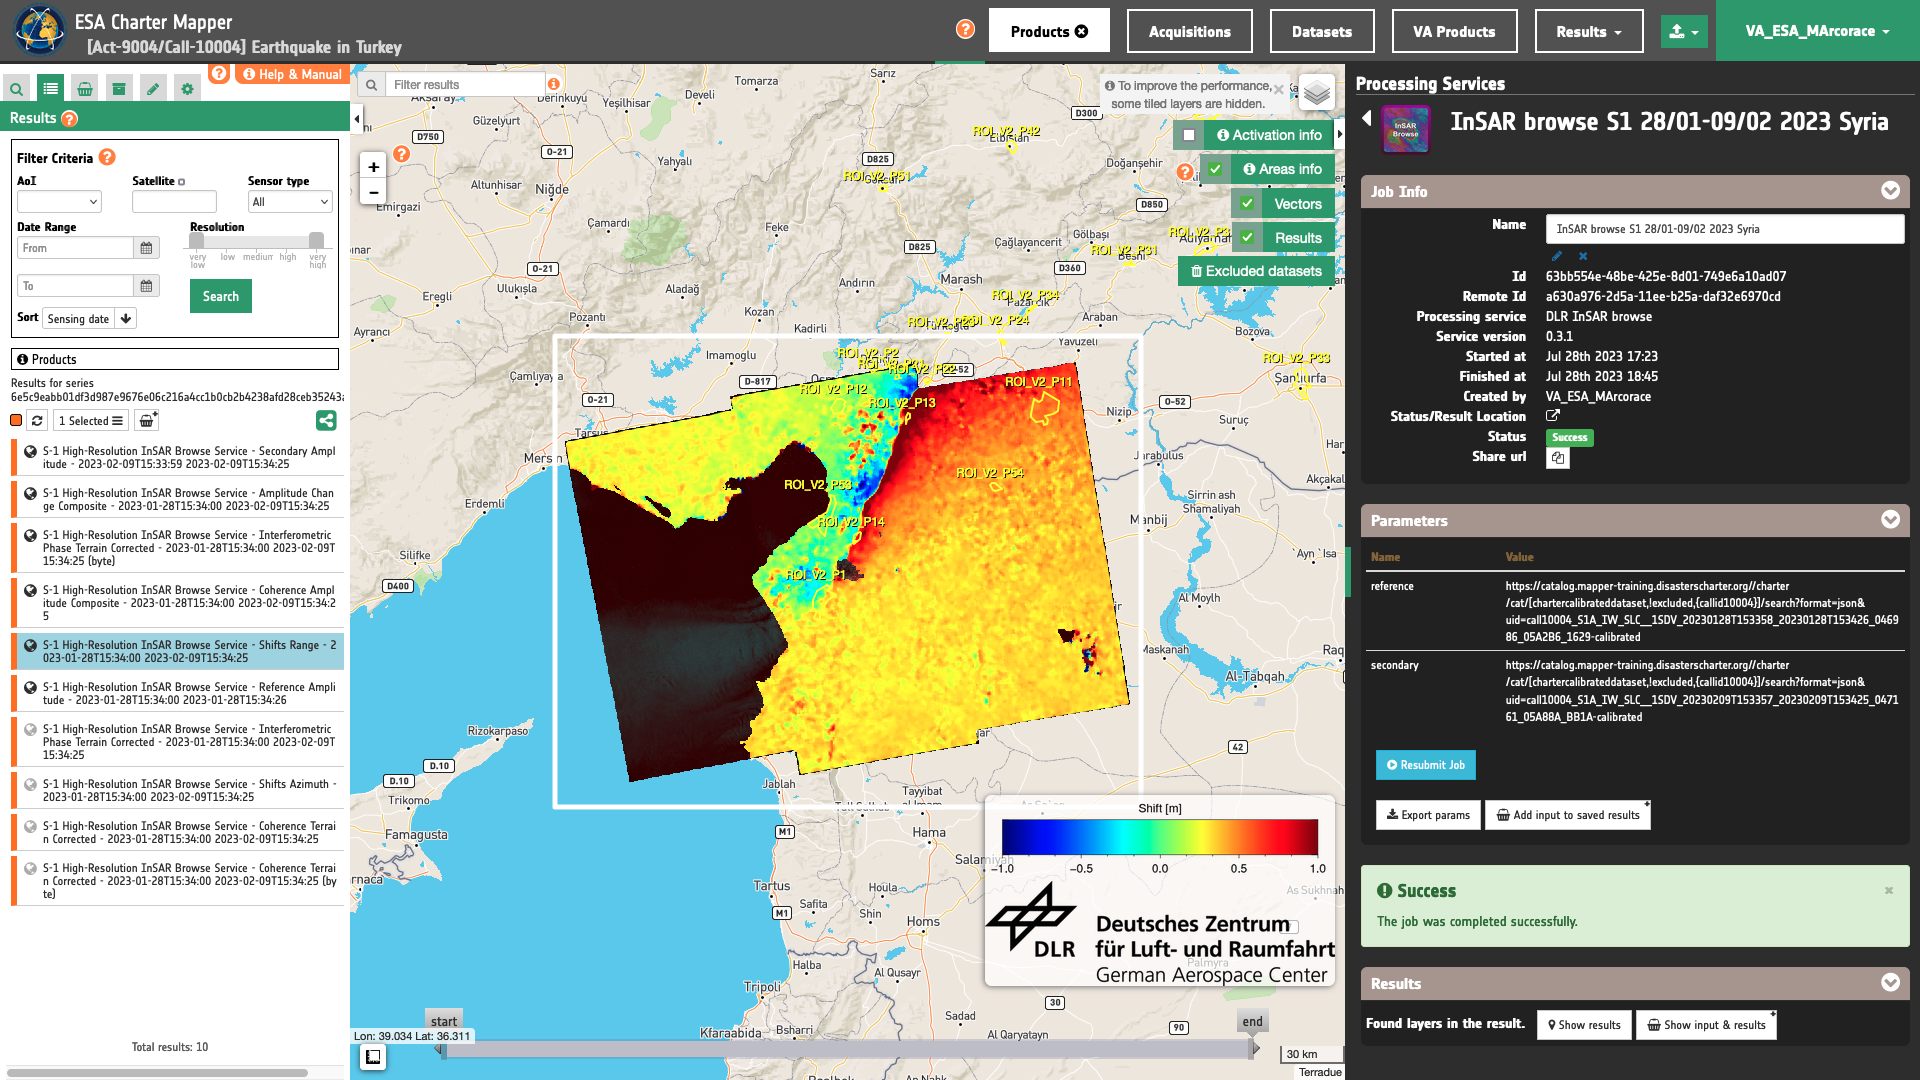The width and height of the screenshot is (1920, 1080).
Task: Click the map timeline slider bar
Action: pyautogui.click(x=847, y=1049)
